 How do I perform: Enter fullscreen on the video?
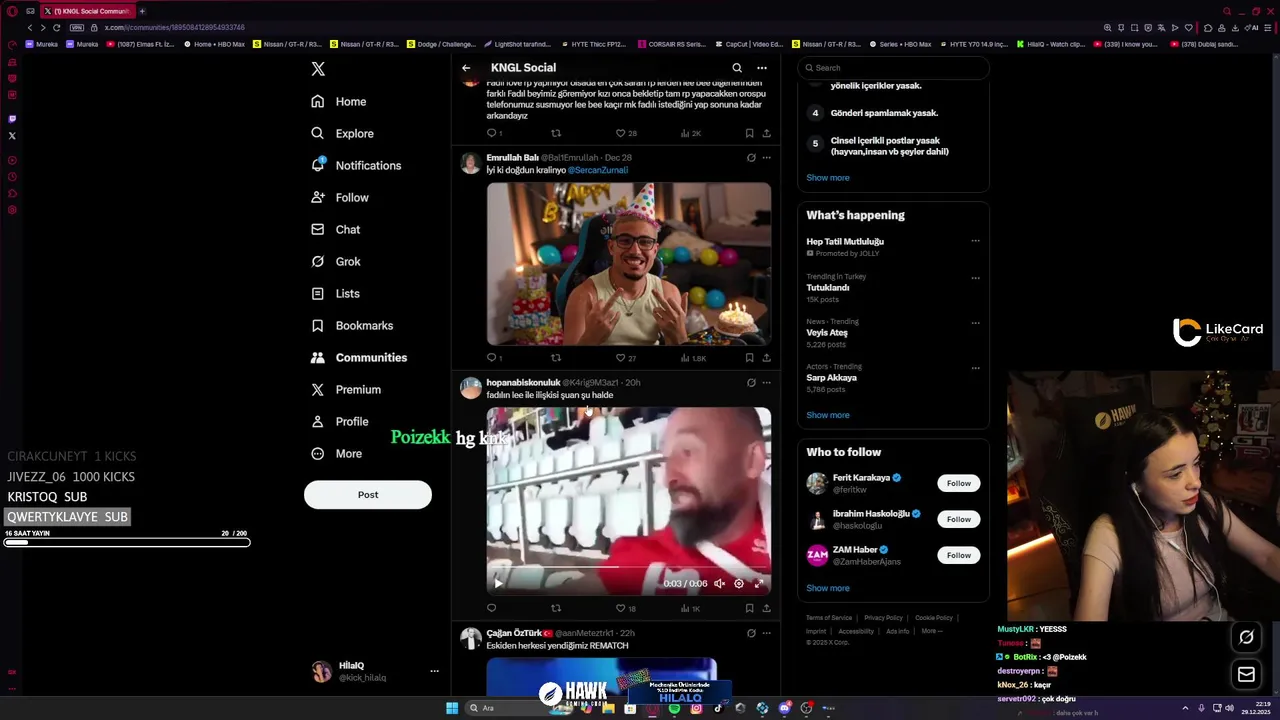[759, 583]
